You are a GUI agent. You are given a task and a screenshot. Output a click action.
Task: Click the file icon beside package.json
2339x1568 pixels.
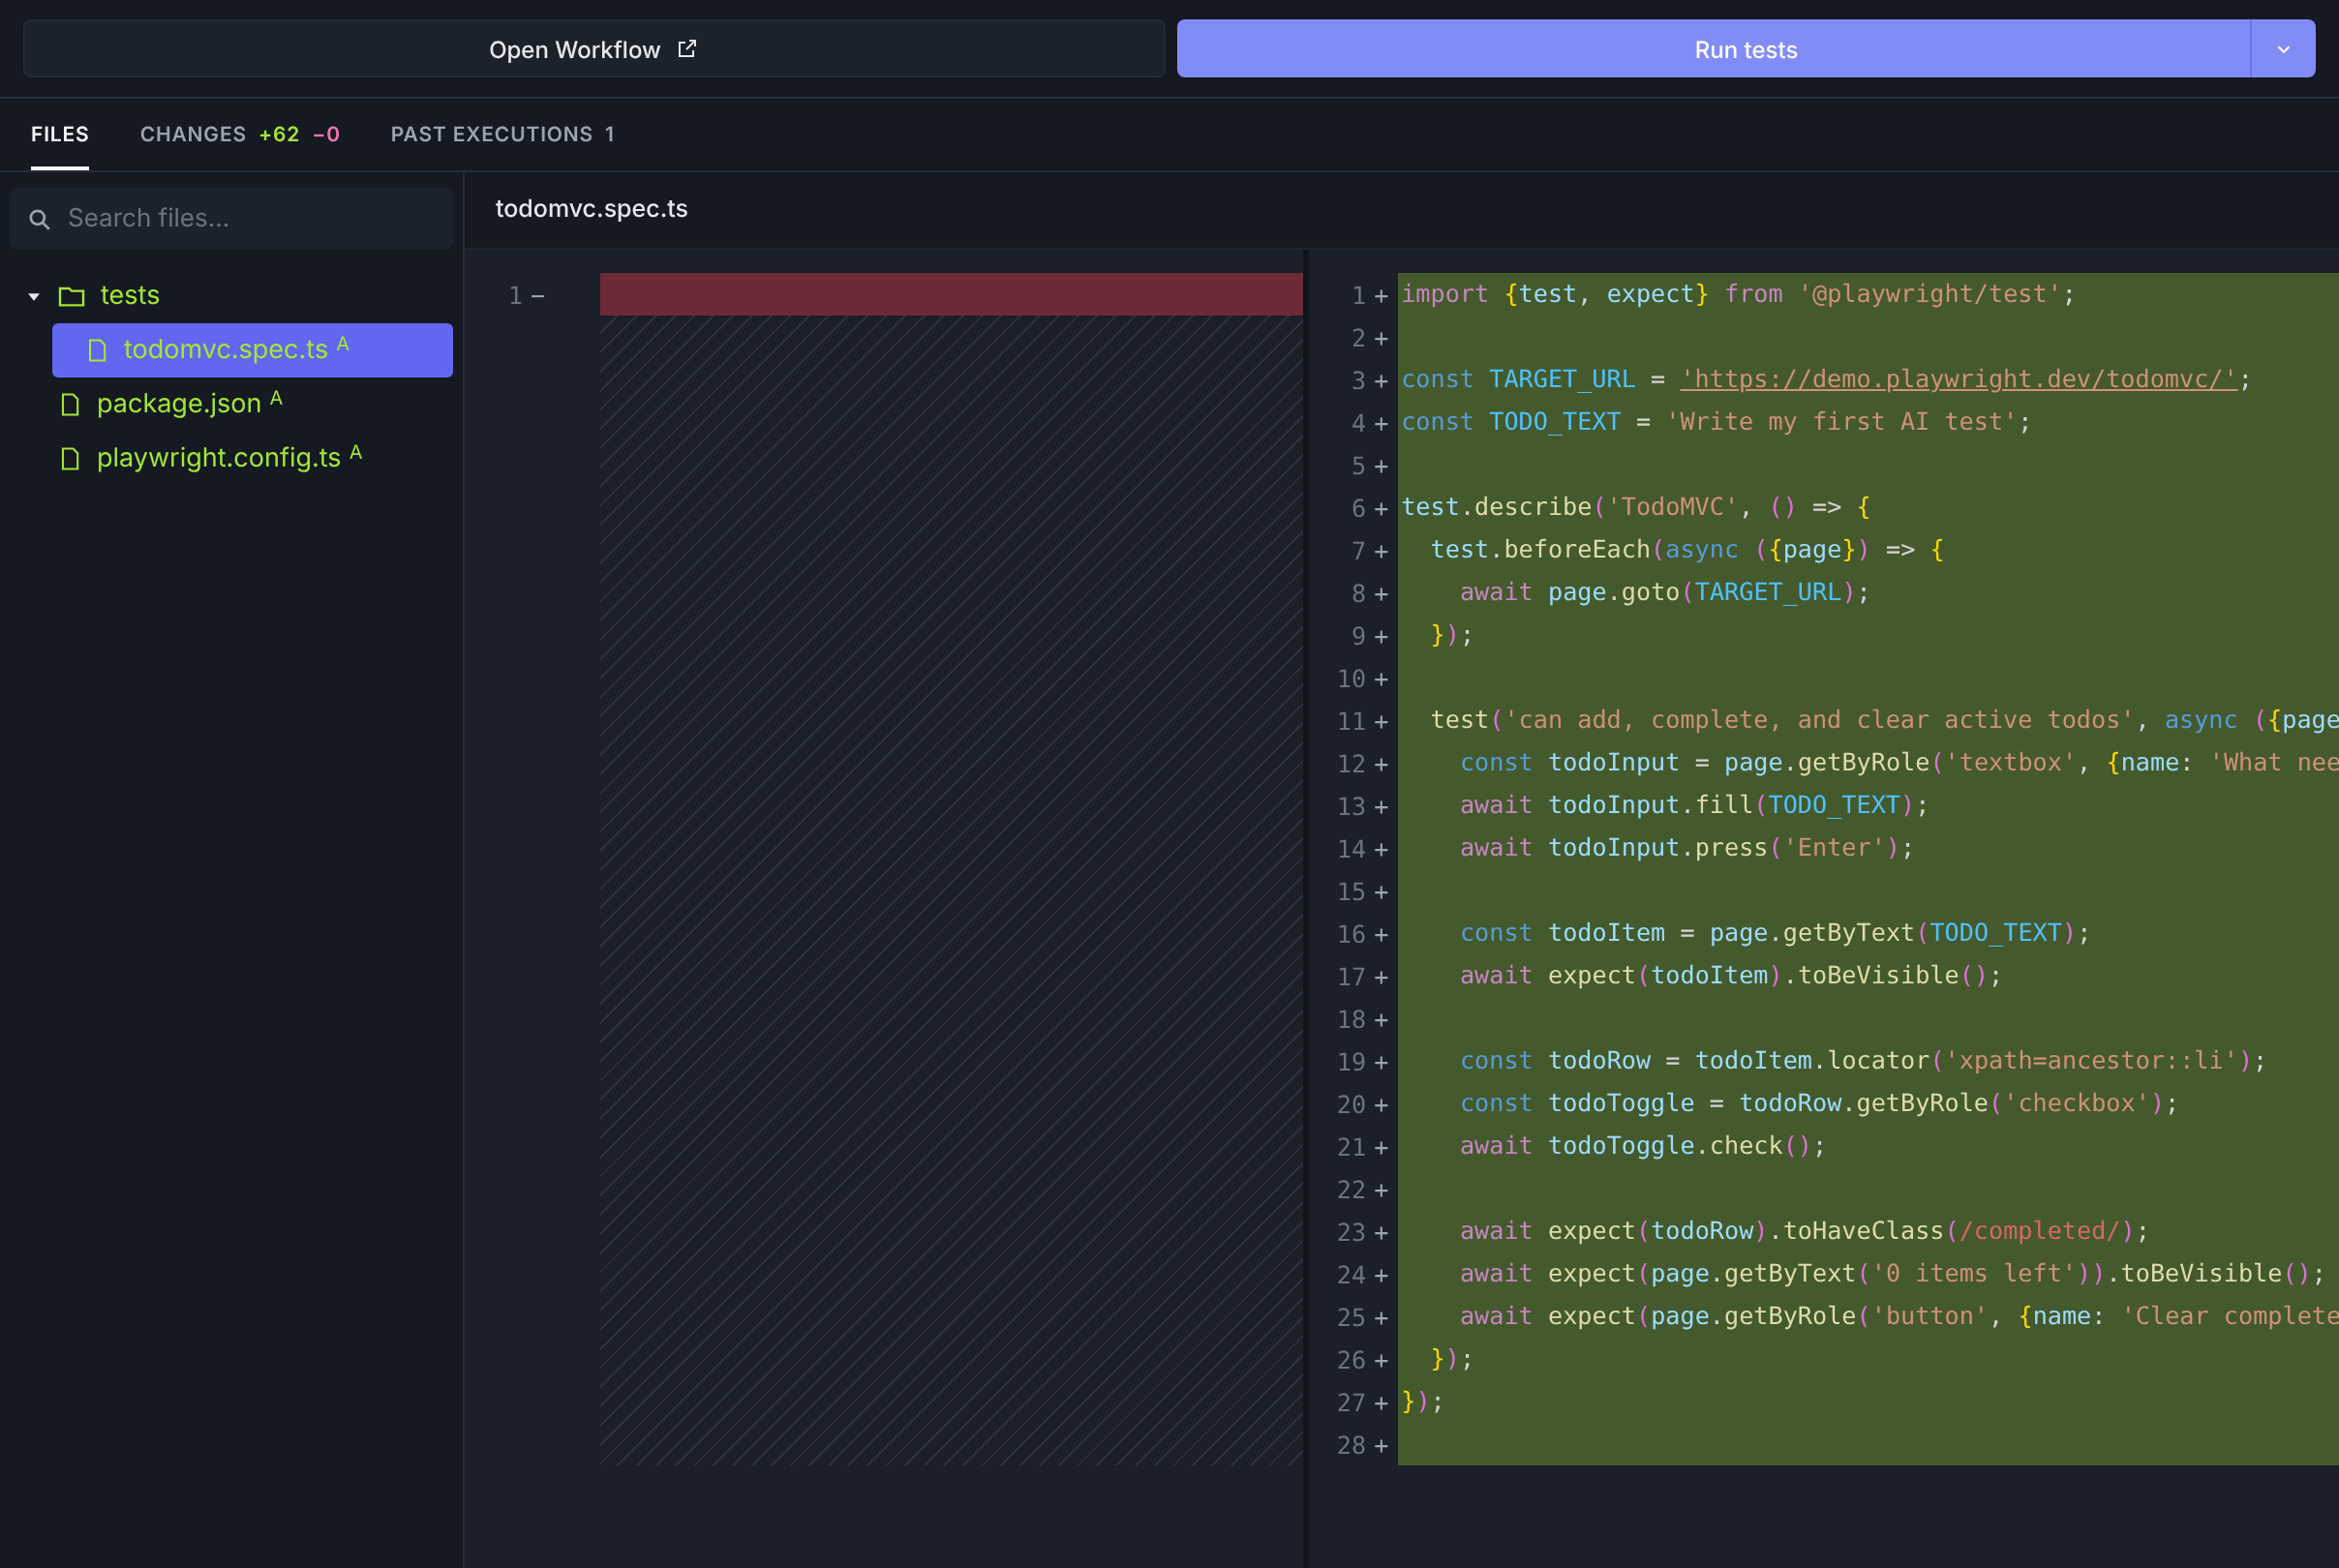(x=70, y=404)
